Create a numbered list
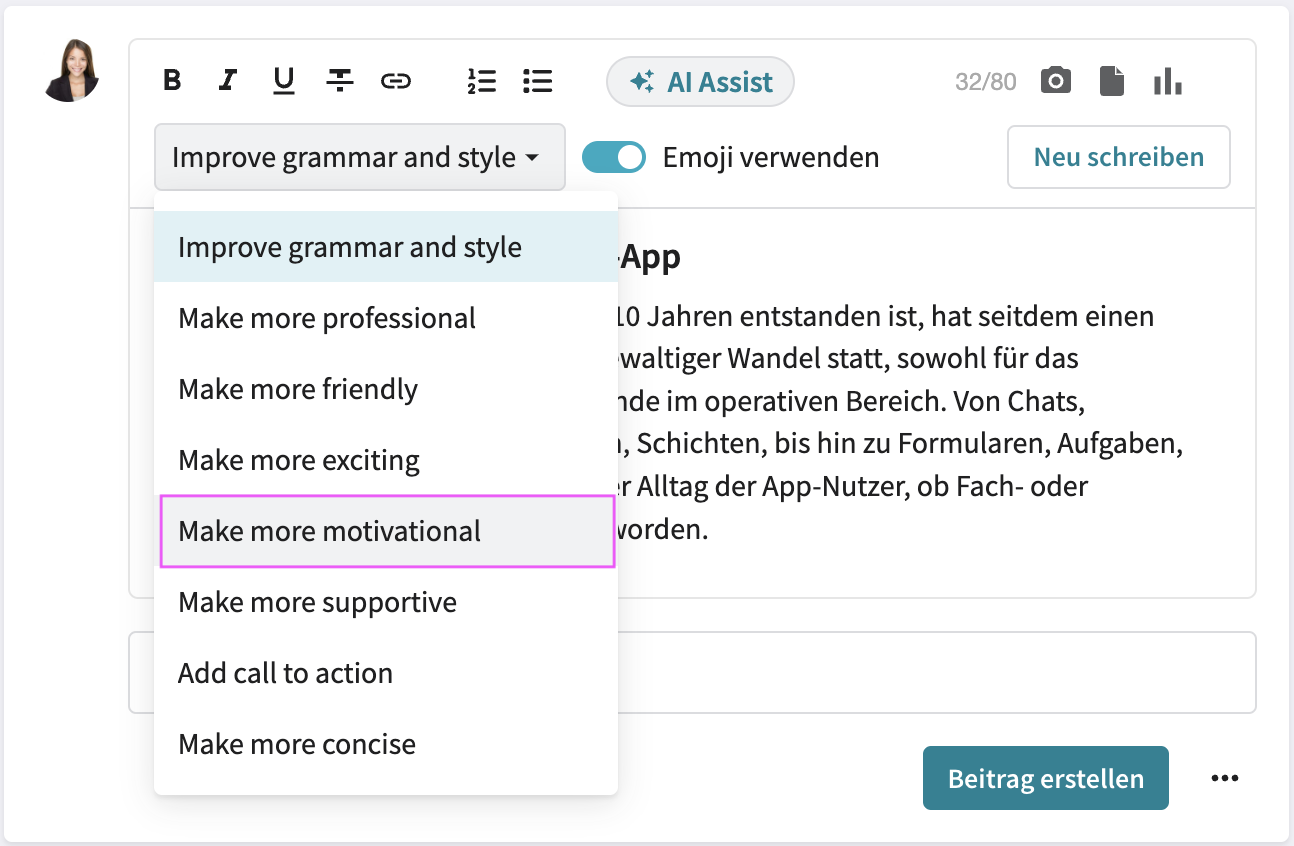The width and height of the screenshot is (1294, 846). [x=482, y=81]
